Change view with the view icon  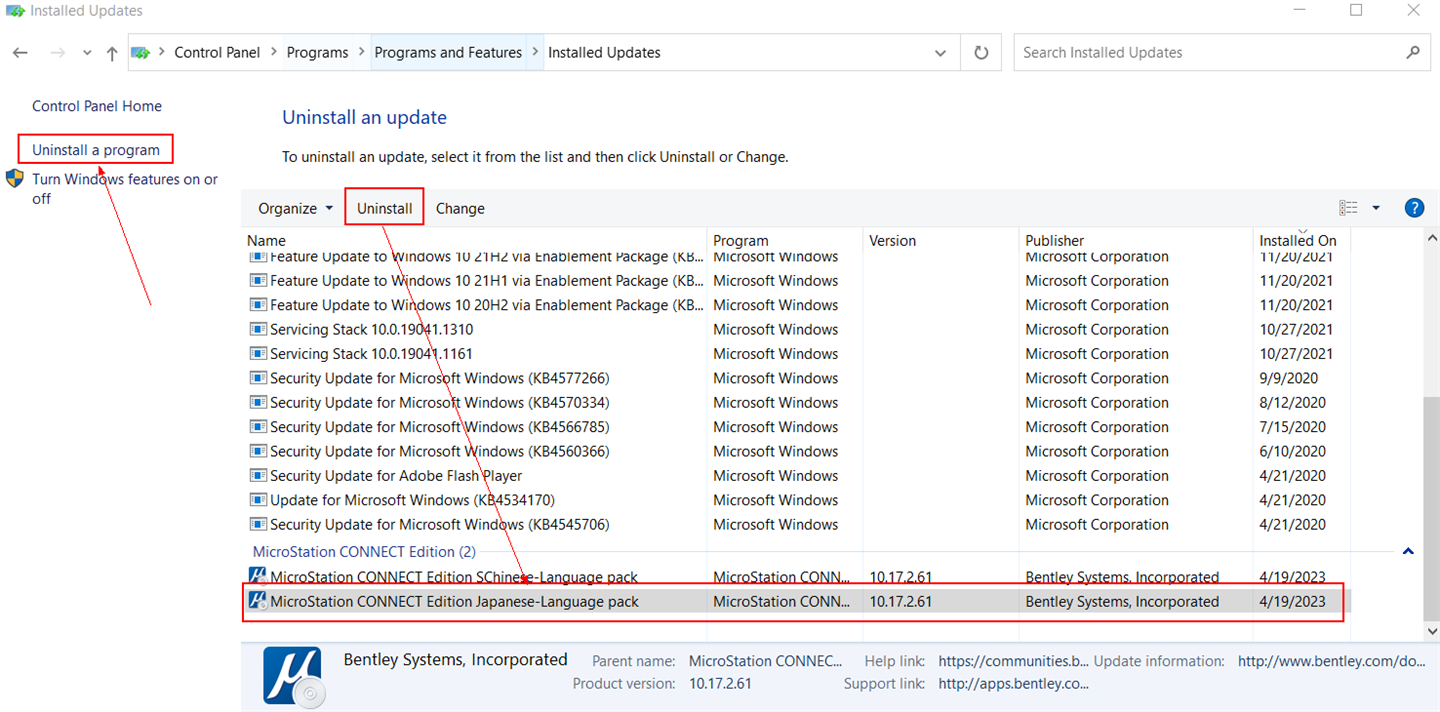(1348, 208)
